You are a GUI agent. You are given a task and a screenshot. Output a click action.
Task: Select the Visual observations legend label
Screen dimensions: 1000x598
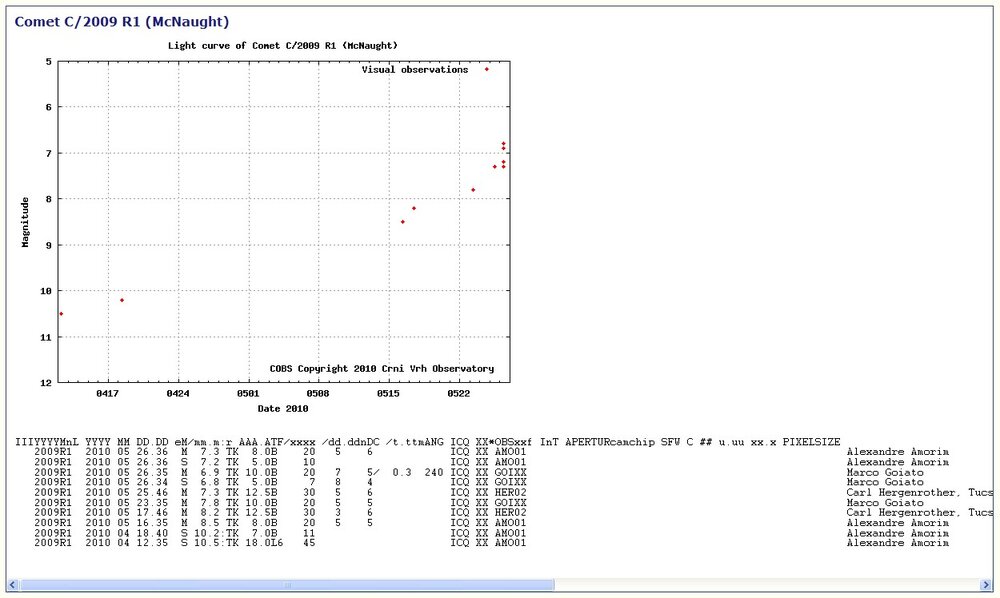click(415, 70)
